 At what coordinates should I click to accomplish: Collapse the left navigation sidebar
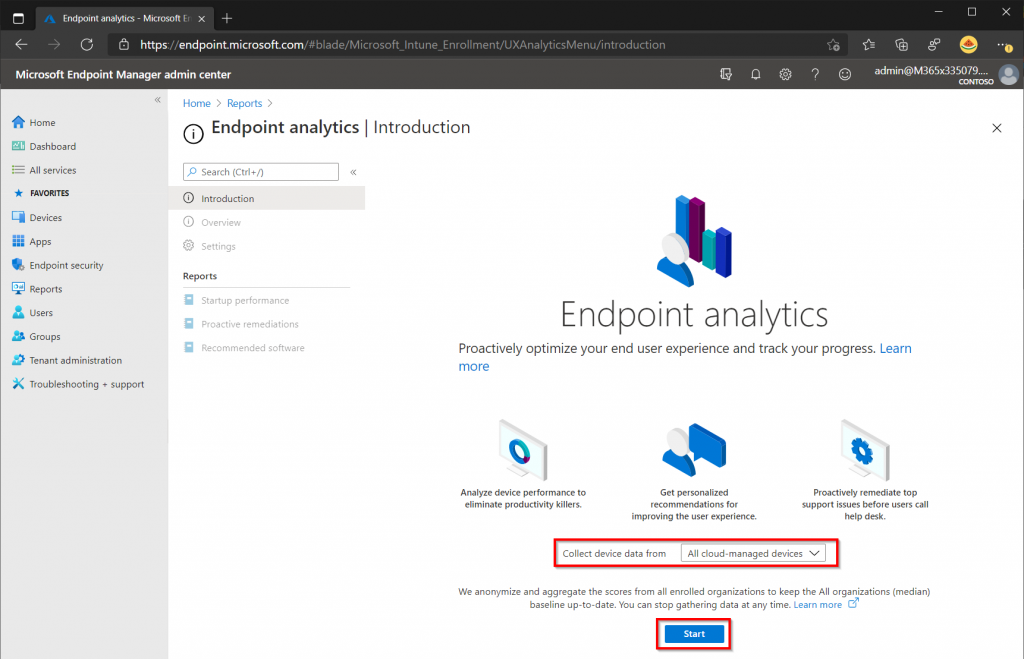click(x=157, y=100)
